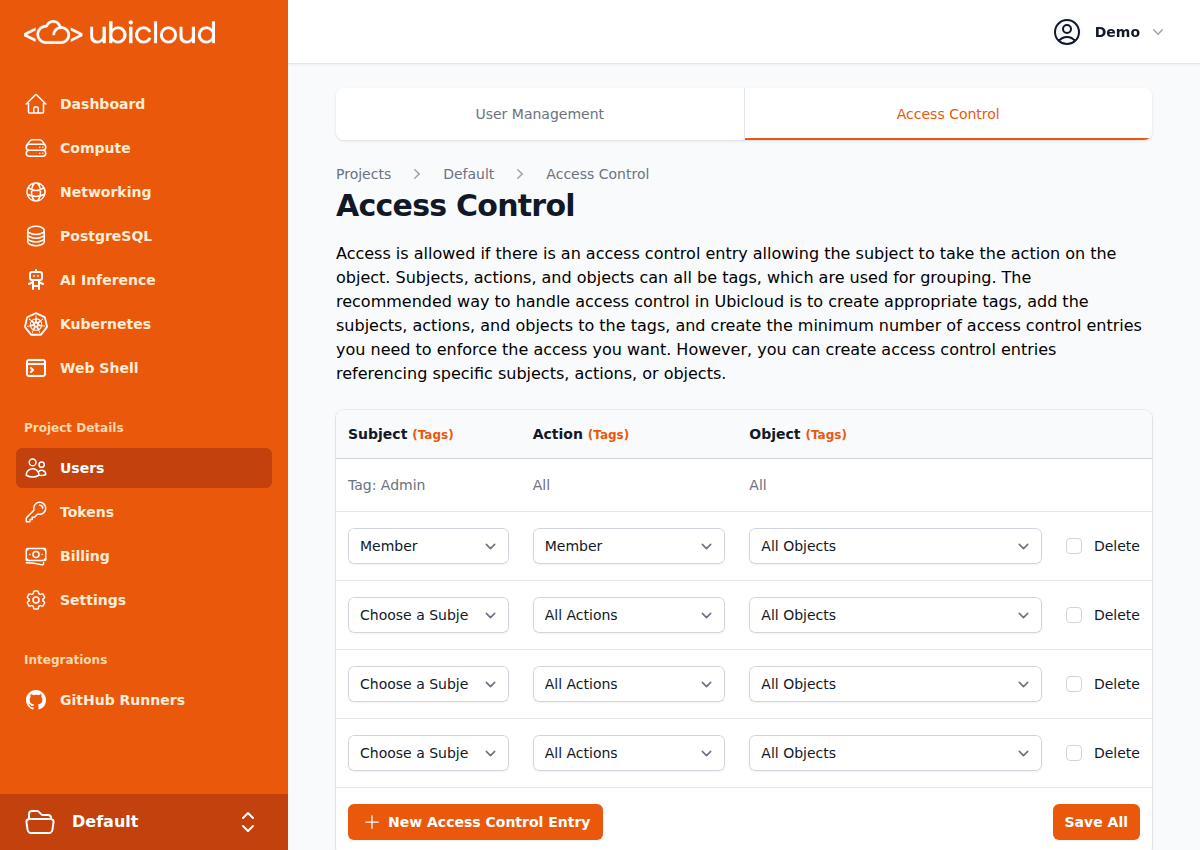1200x850 pixels.
Task: Open the Subject Tags link
Action: click(x=433, y=435)
